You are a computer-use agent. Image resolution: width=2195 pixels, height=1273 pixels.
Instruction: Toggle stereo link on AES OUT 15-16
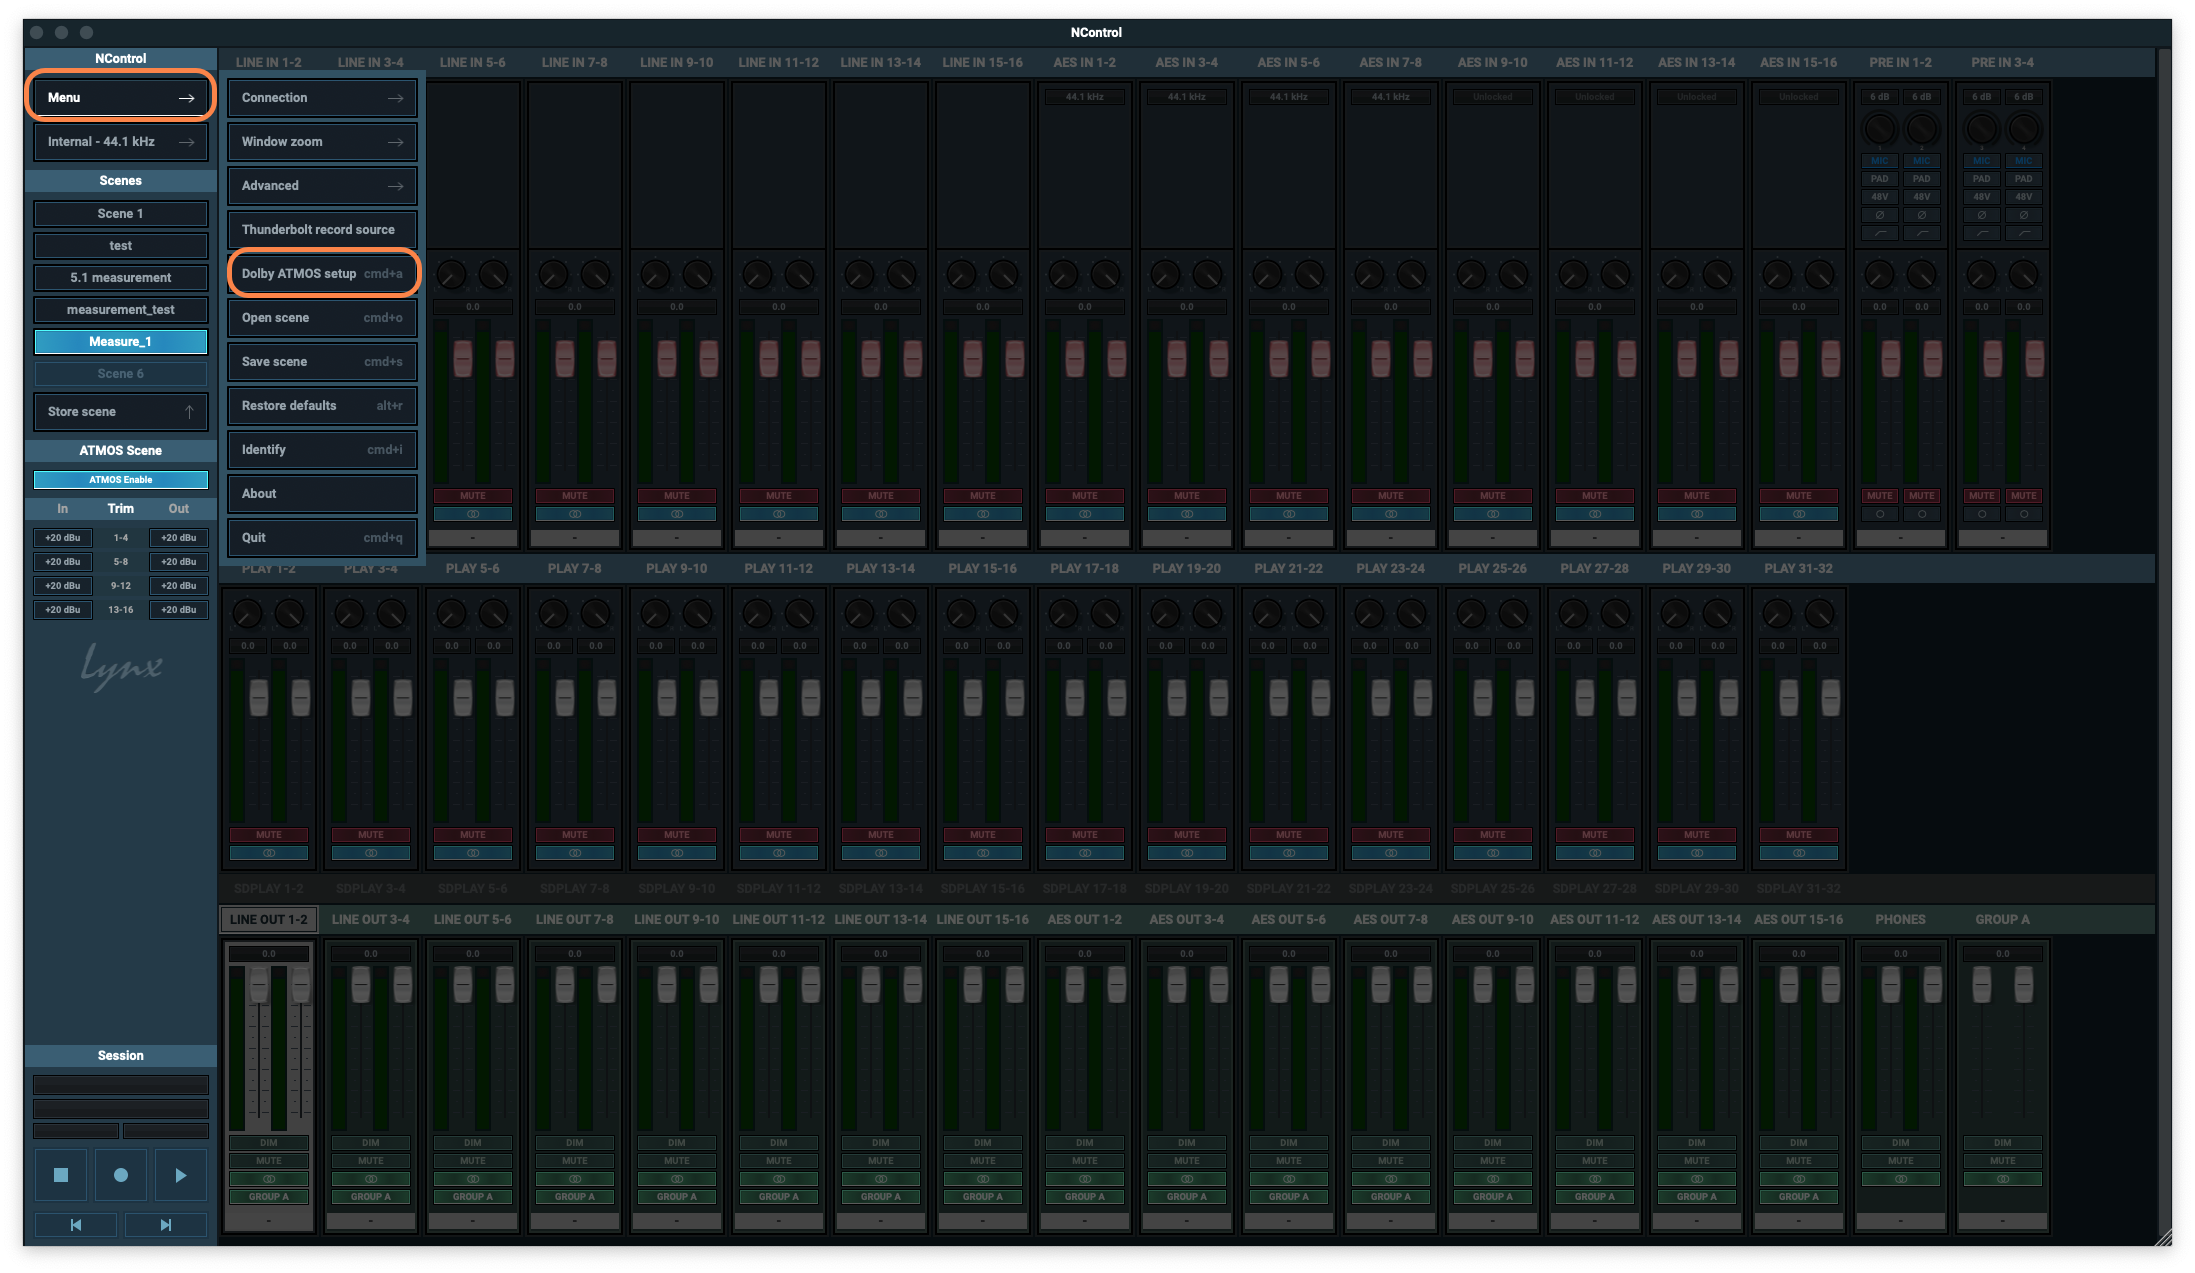pos(1799,1179)
